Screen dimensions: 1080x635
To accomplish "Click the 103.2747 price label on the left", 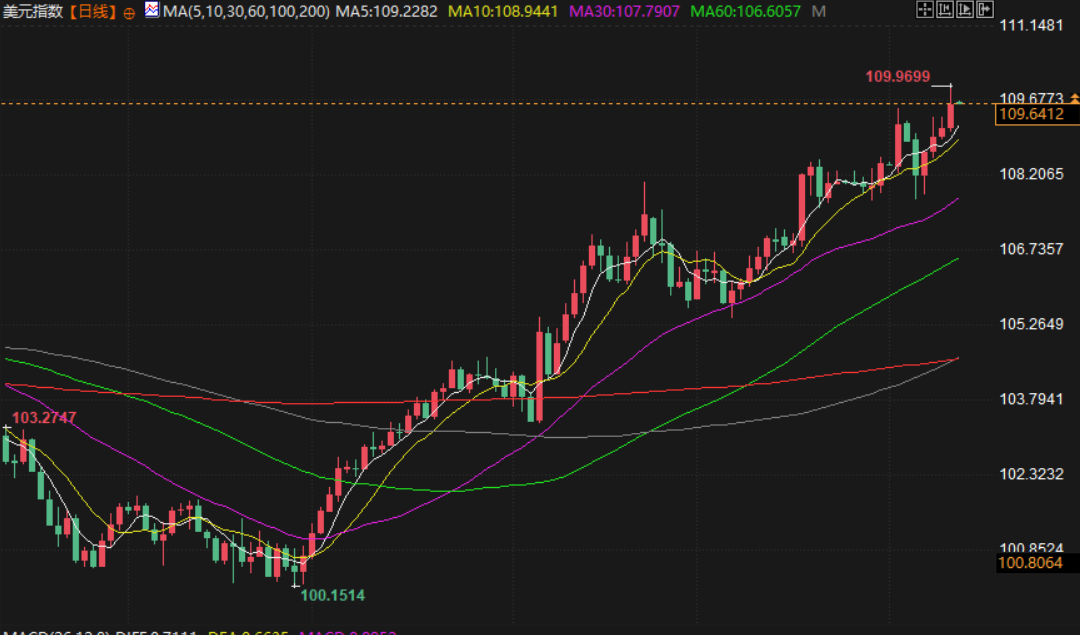I will pos(44,416).
